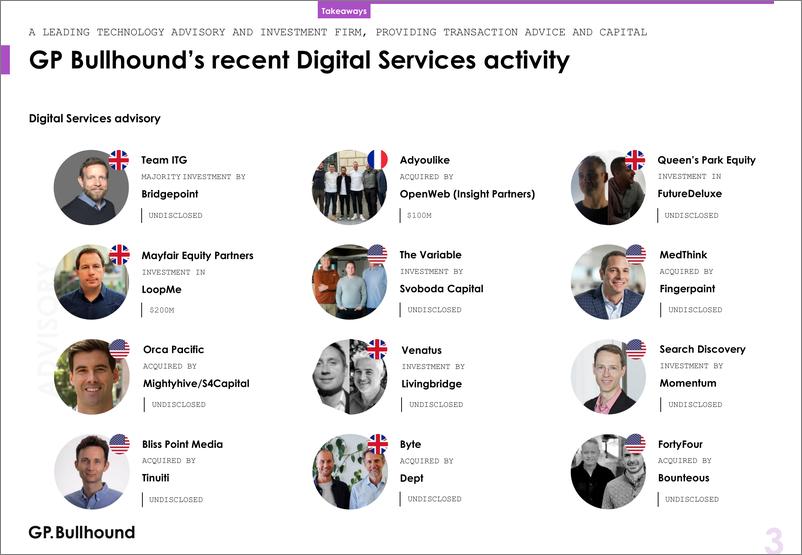Click the 'Bliss Point Media' name
The image size is (802, 555).
tap(183, 444)
